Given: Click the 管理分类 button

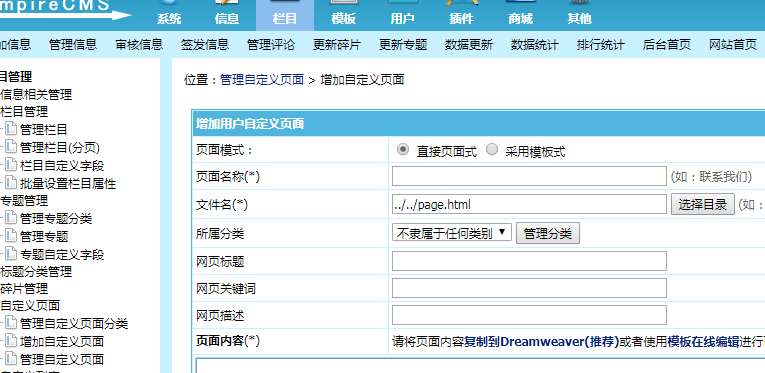Looking at the screenshot, I should 547,234.
